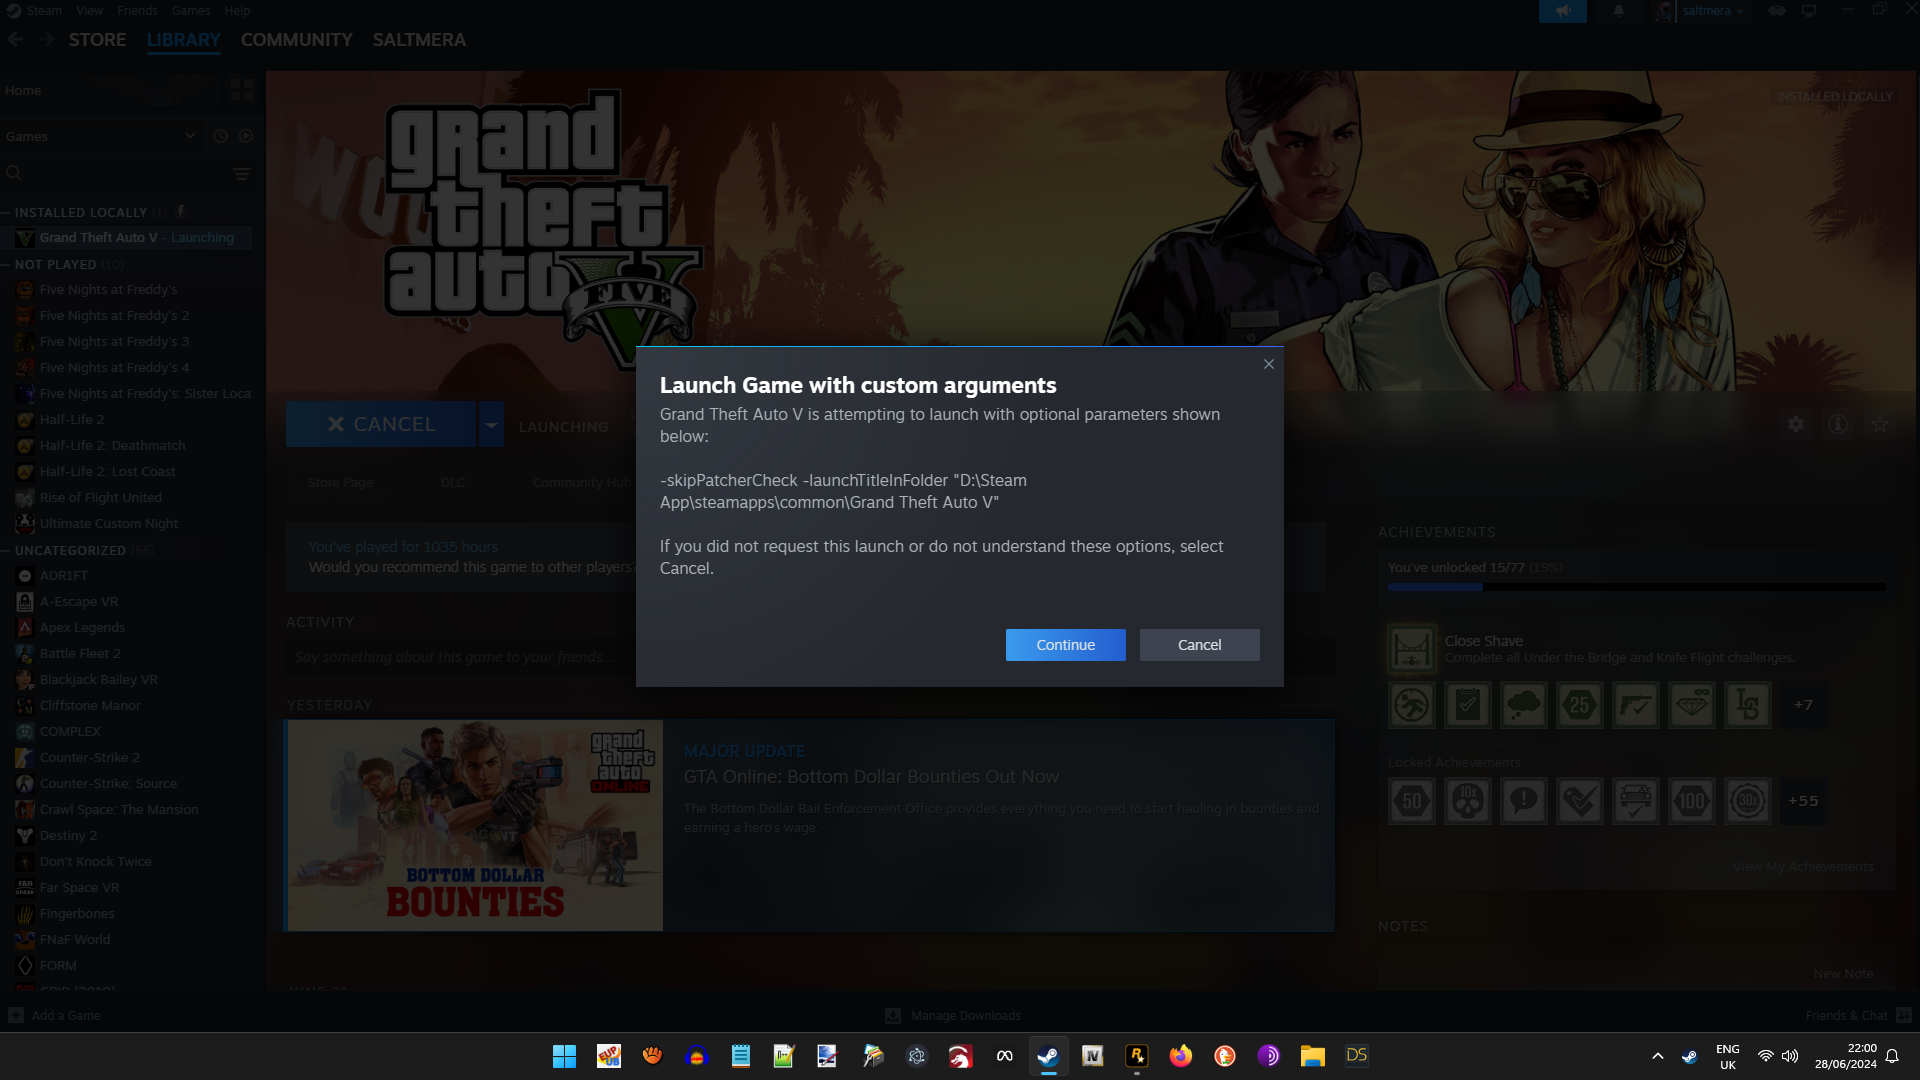
Task: Click the VR headset icon
Action: tap(1777, 11)
